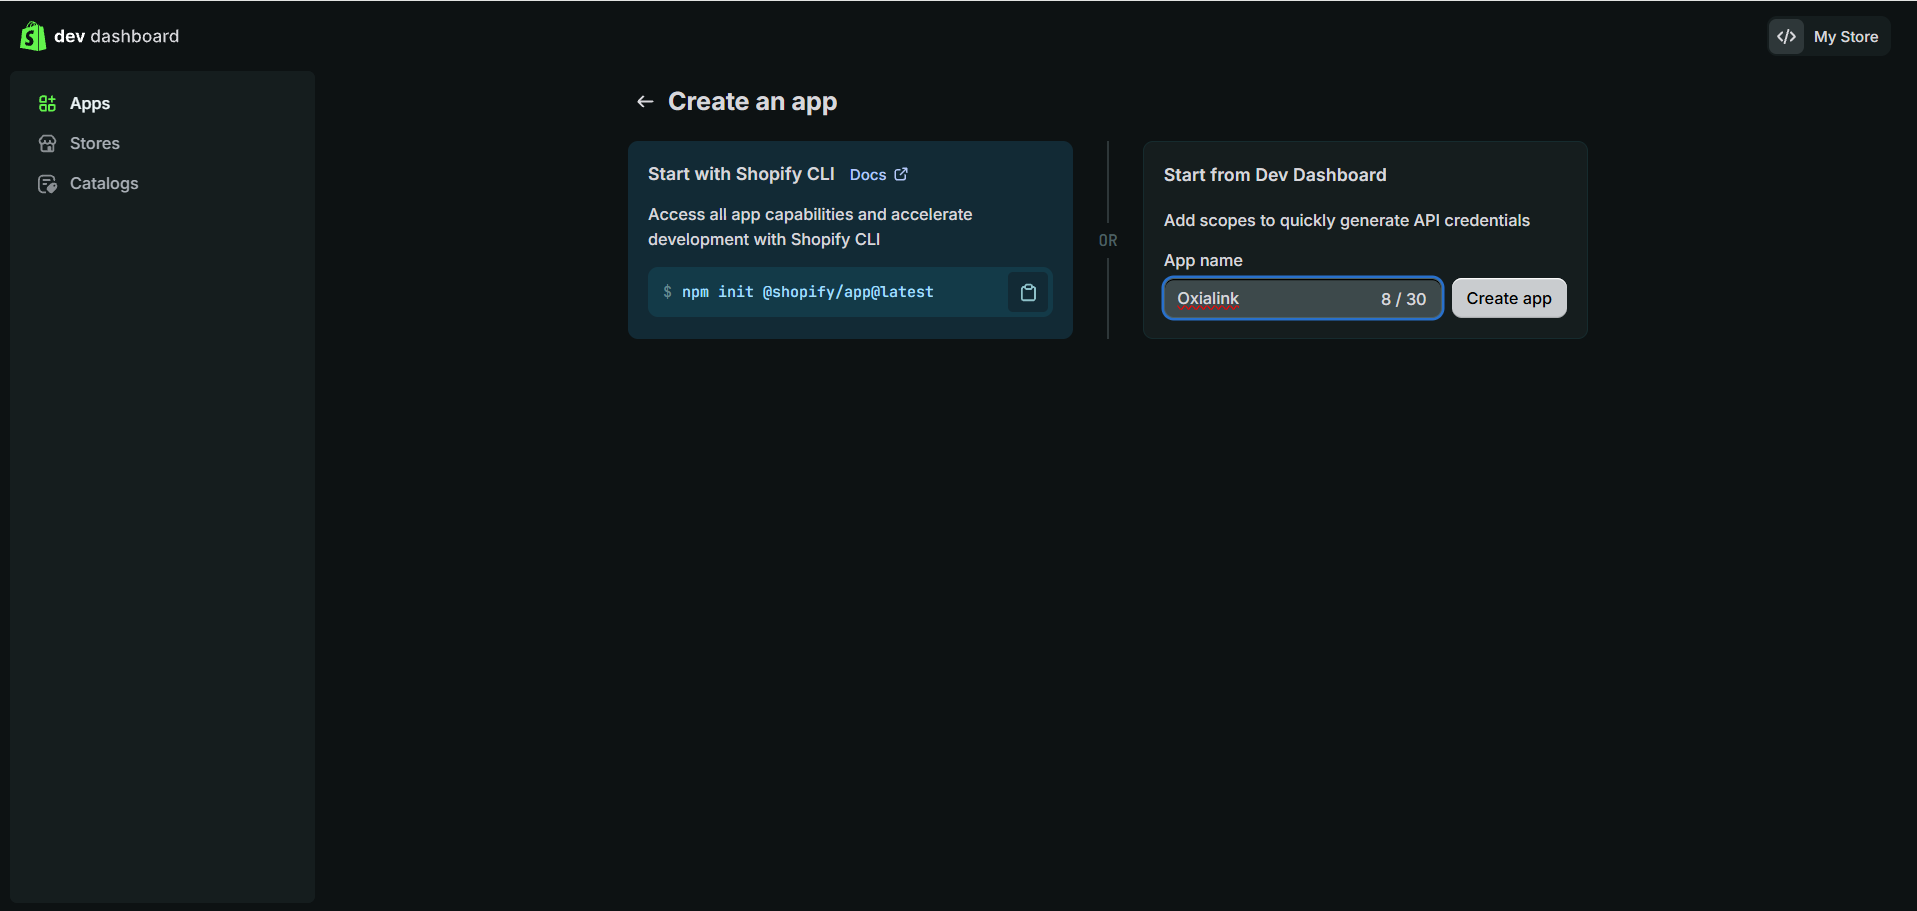Image resolution: width=1917 pixels, height=911 pixels.
Task: Click the Add scopes description text
Action: [x=1347, y=220]
